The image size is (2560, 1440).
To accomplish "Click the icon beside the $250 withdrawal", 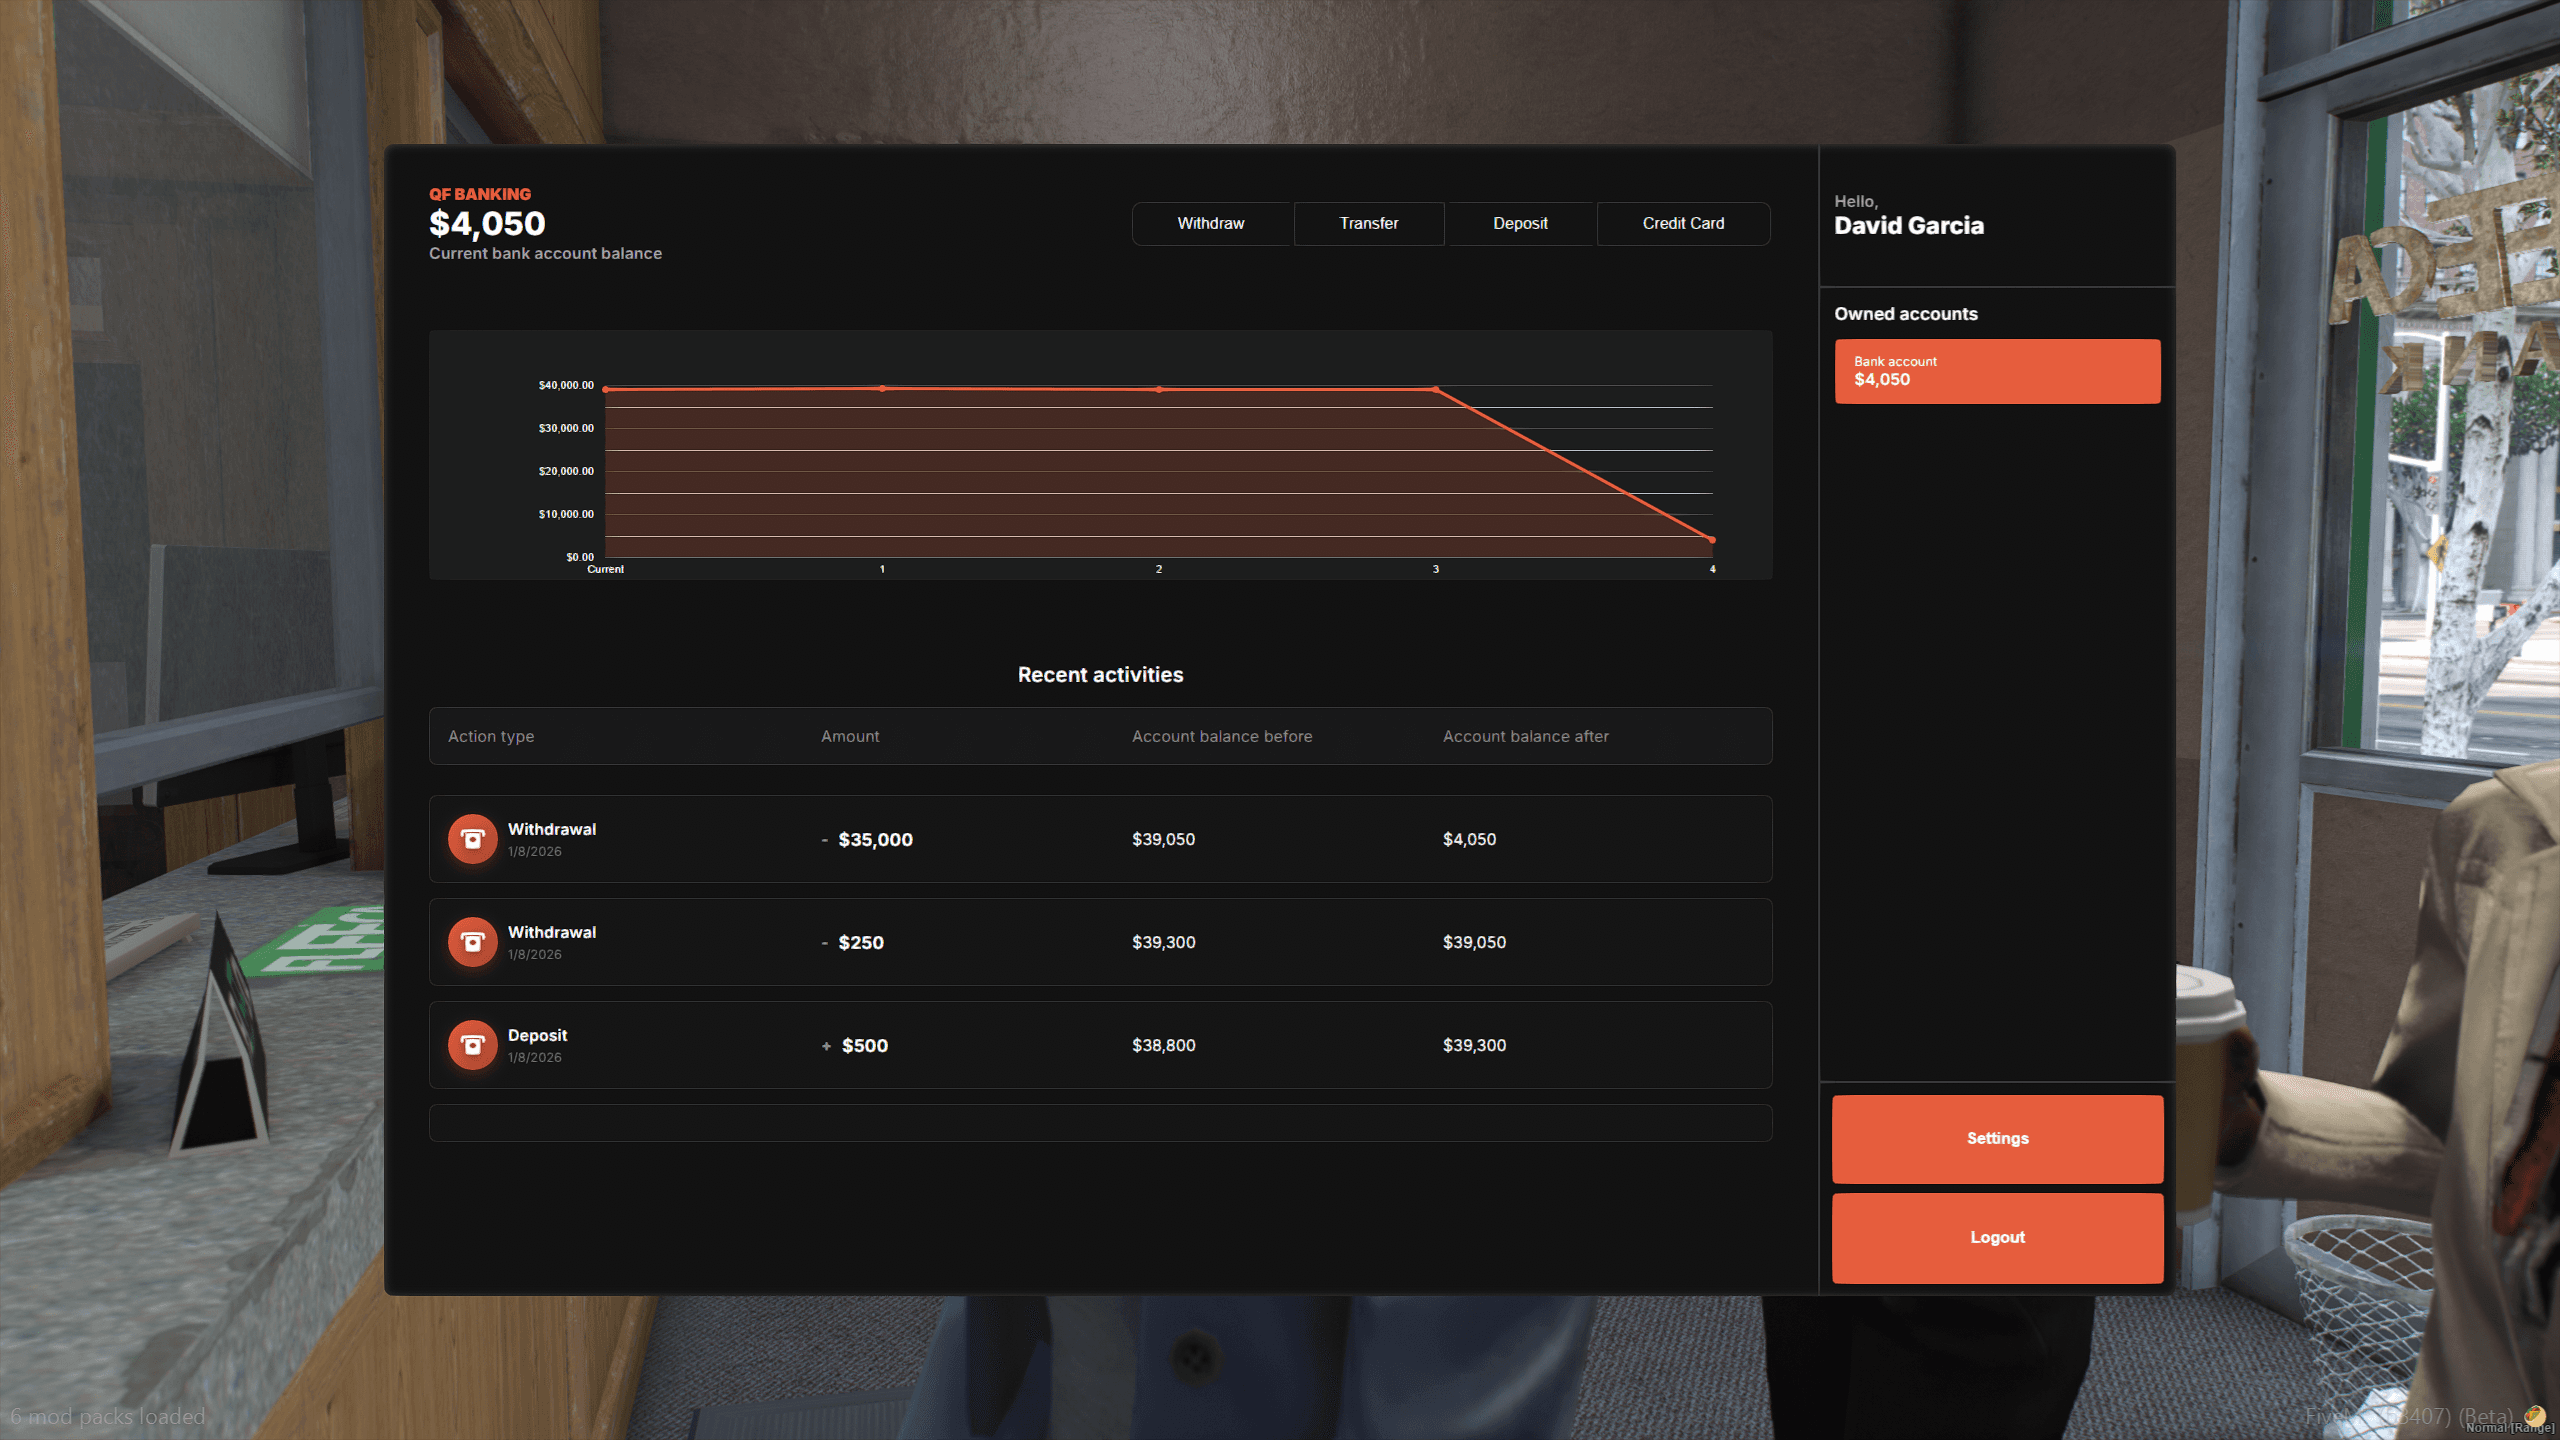I will pos(472,942).
